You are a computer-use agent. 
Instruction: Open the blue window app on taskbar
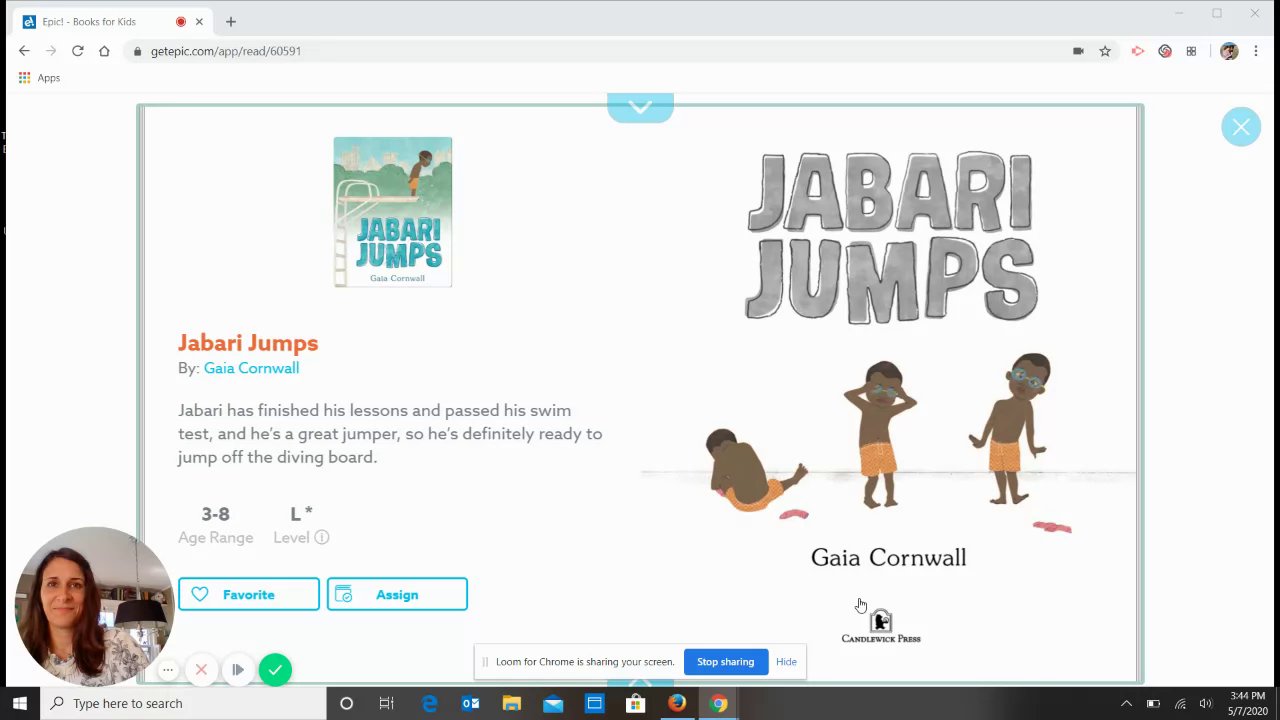click(x=594, y=703)
